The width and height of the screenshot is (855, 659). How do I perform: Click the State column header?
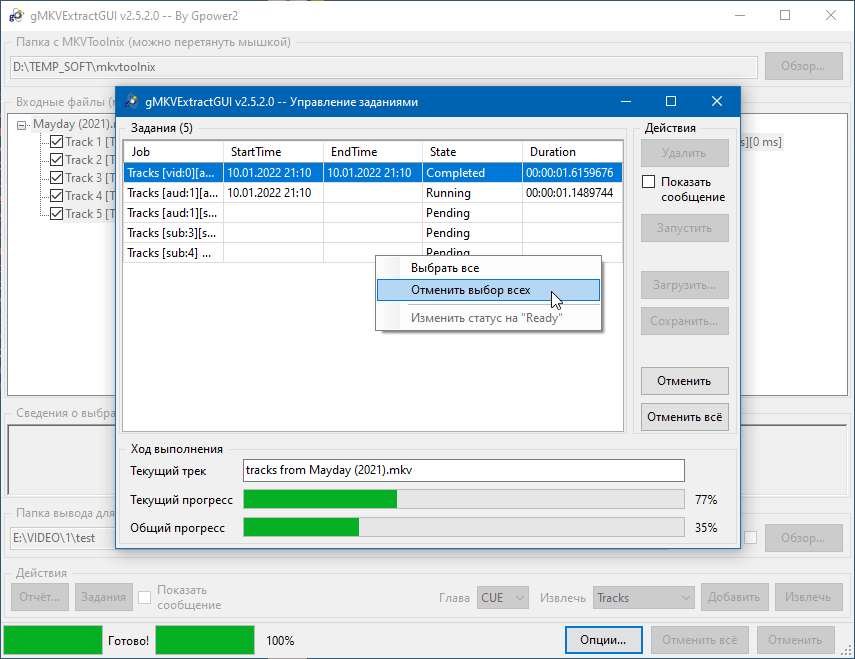coord(472,152)
